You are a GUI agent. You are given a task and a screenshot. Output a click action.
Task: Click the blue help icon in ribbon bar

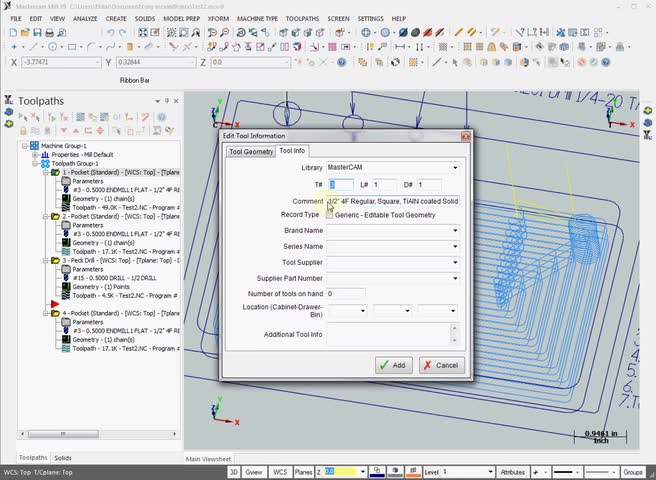342,62
